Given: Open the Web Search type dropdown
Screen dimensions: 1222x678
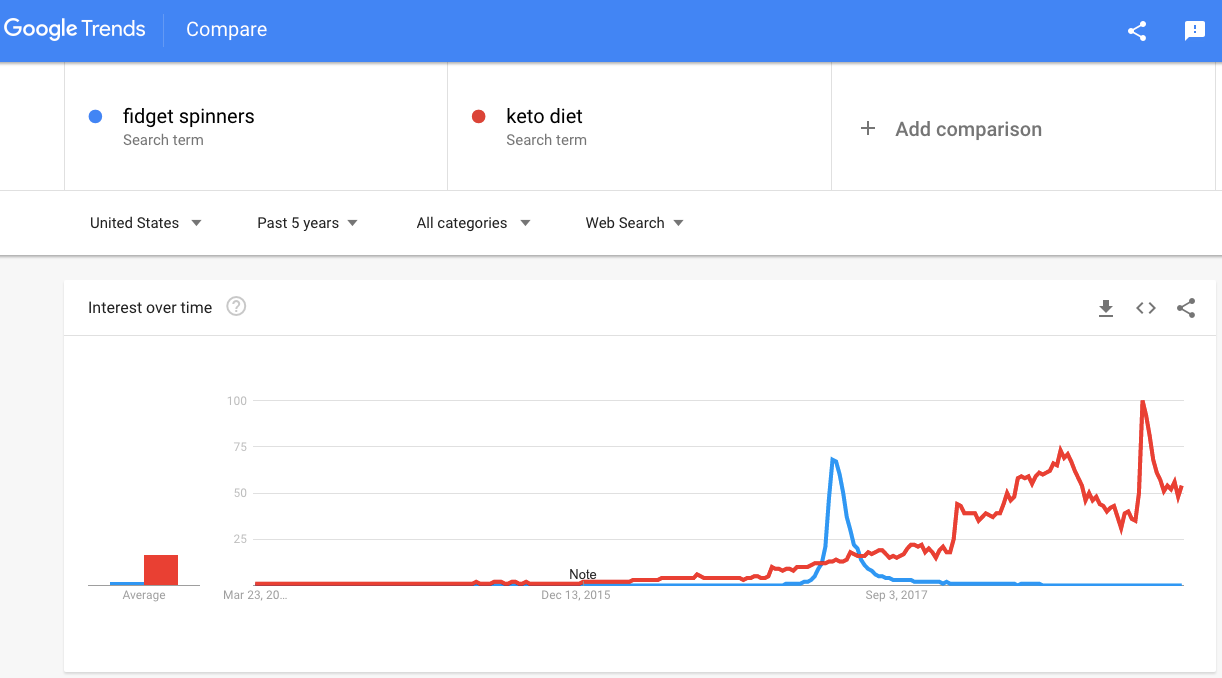Looking at the screenshot, I should tap(634, 223).
